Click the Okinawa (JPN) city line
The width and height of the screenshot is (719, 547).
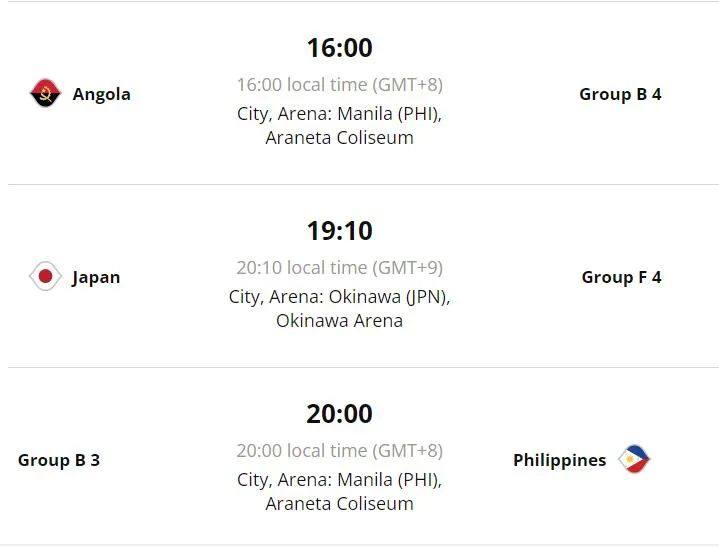[x=339, y=296]
